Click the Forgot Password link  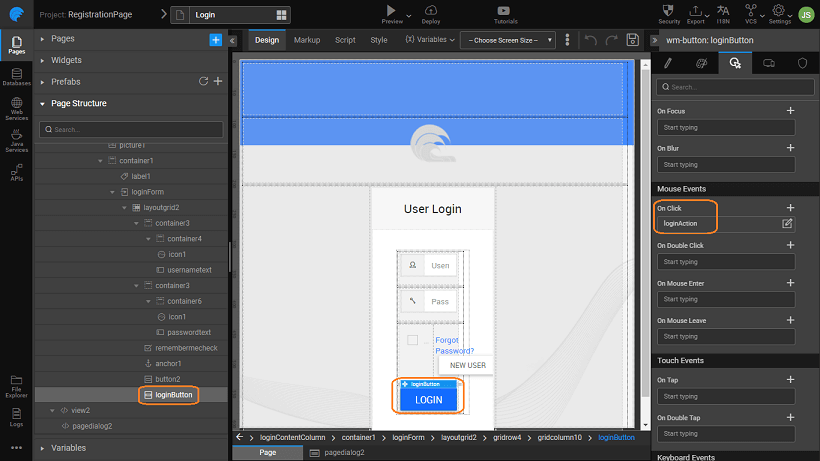[x=454, y=345]
